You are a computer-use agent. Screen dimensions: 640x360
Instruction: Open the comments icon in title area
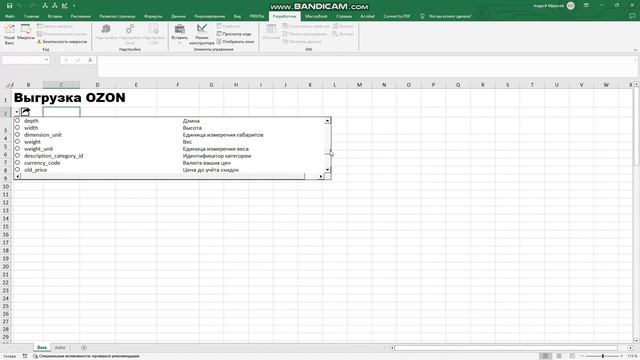(x=632, y=16)
